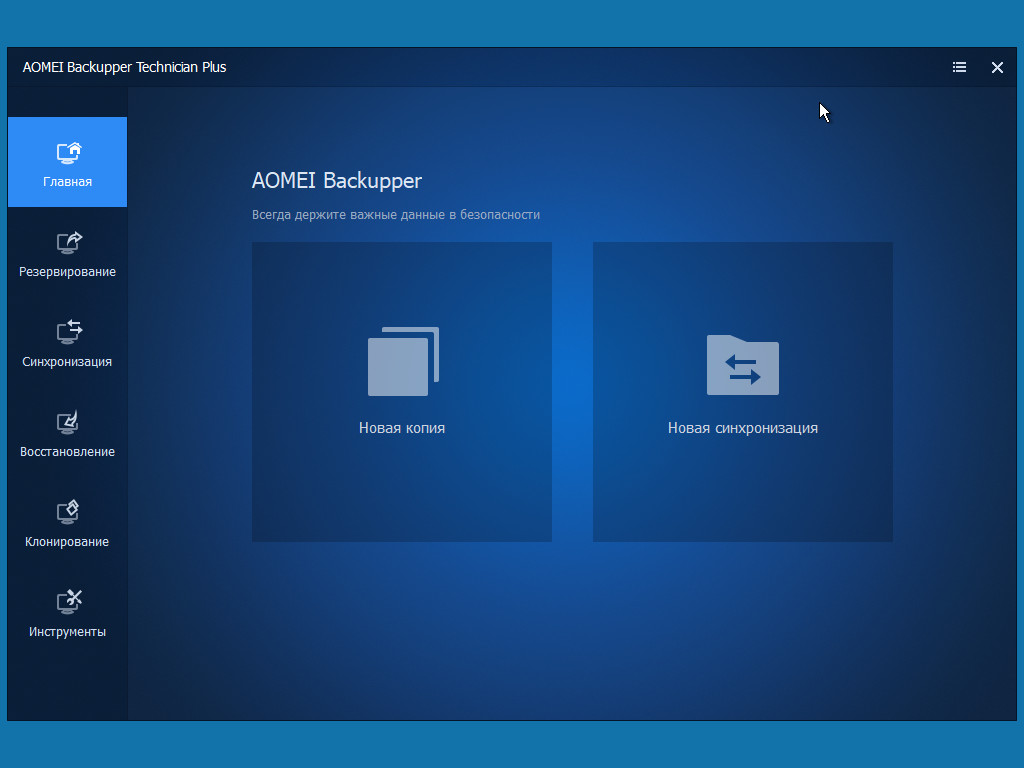Open the Восстановление restore icon

pos(68,423)
